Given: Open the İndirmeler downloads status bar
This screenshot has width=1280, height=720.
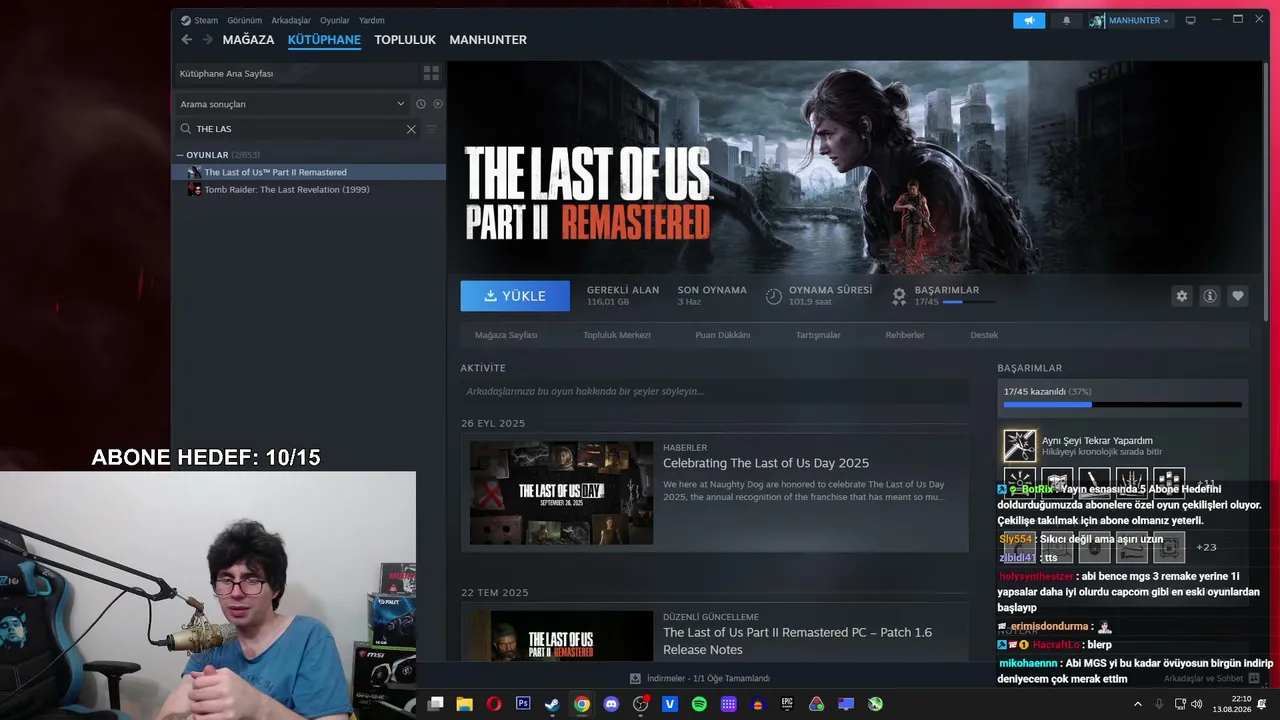Looking at the screenshot, I should tap(700, 678).
